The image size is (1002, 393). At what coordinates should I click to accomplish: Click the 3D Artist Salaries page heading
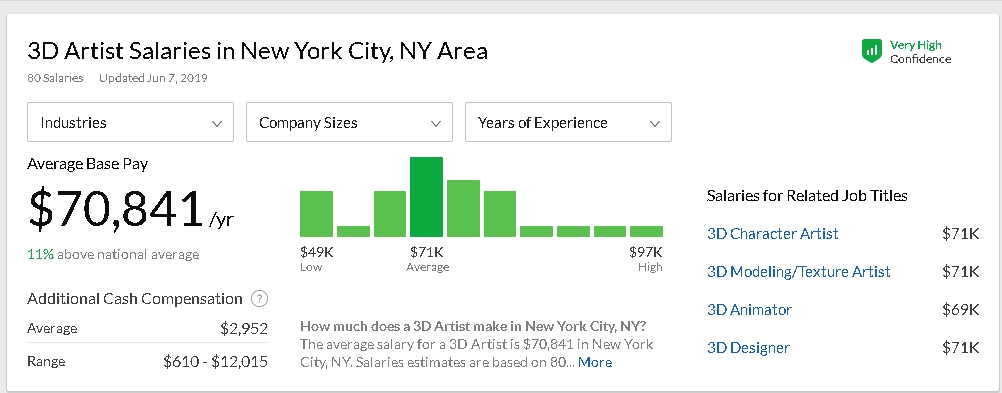pos(258,50)
